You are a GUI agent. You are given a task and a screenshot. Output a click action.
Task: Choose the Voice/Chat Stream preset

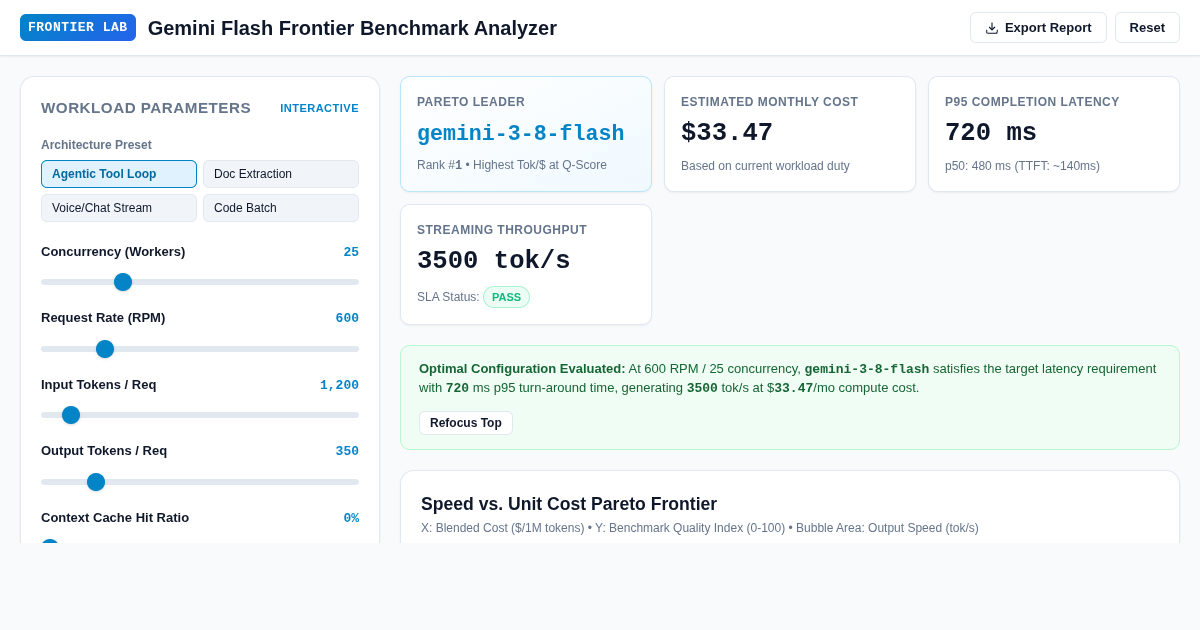pyautogui.click(x=119, y=208)
